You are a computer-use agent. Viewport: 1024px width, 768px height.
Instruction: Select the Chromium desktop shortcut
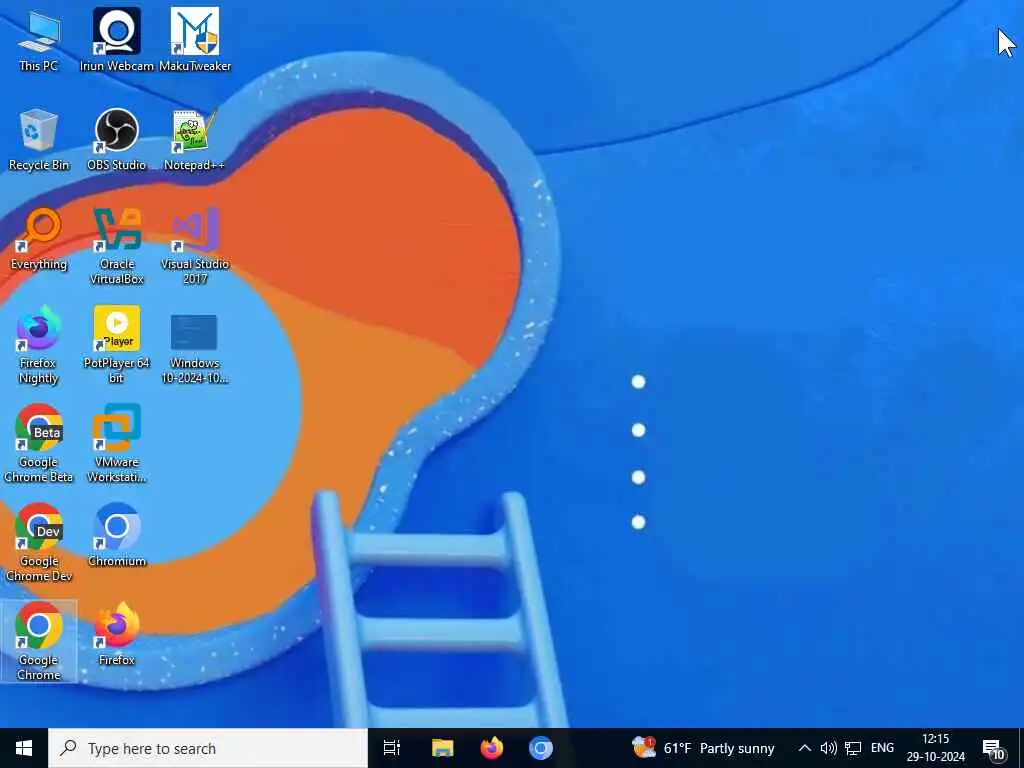(116, 536)
